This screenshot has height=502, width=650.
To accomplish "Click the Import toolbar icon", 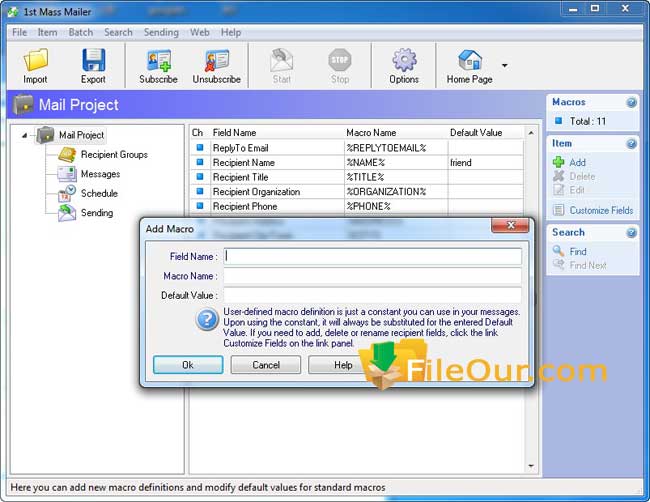I will click(35, 60).
